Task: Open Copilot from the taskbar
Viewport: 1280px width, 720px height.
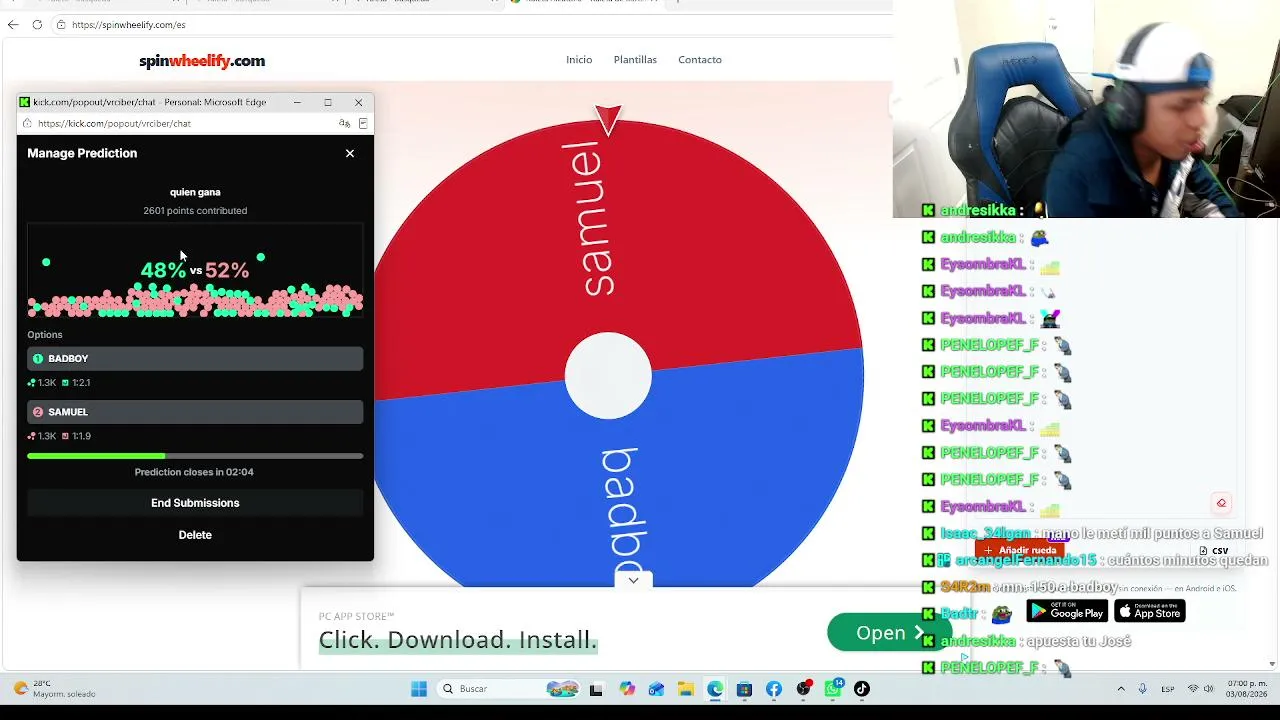Action: [x=627, y=689]
